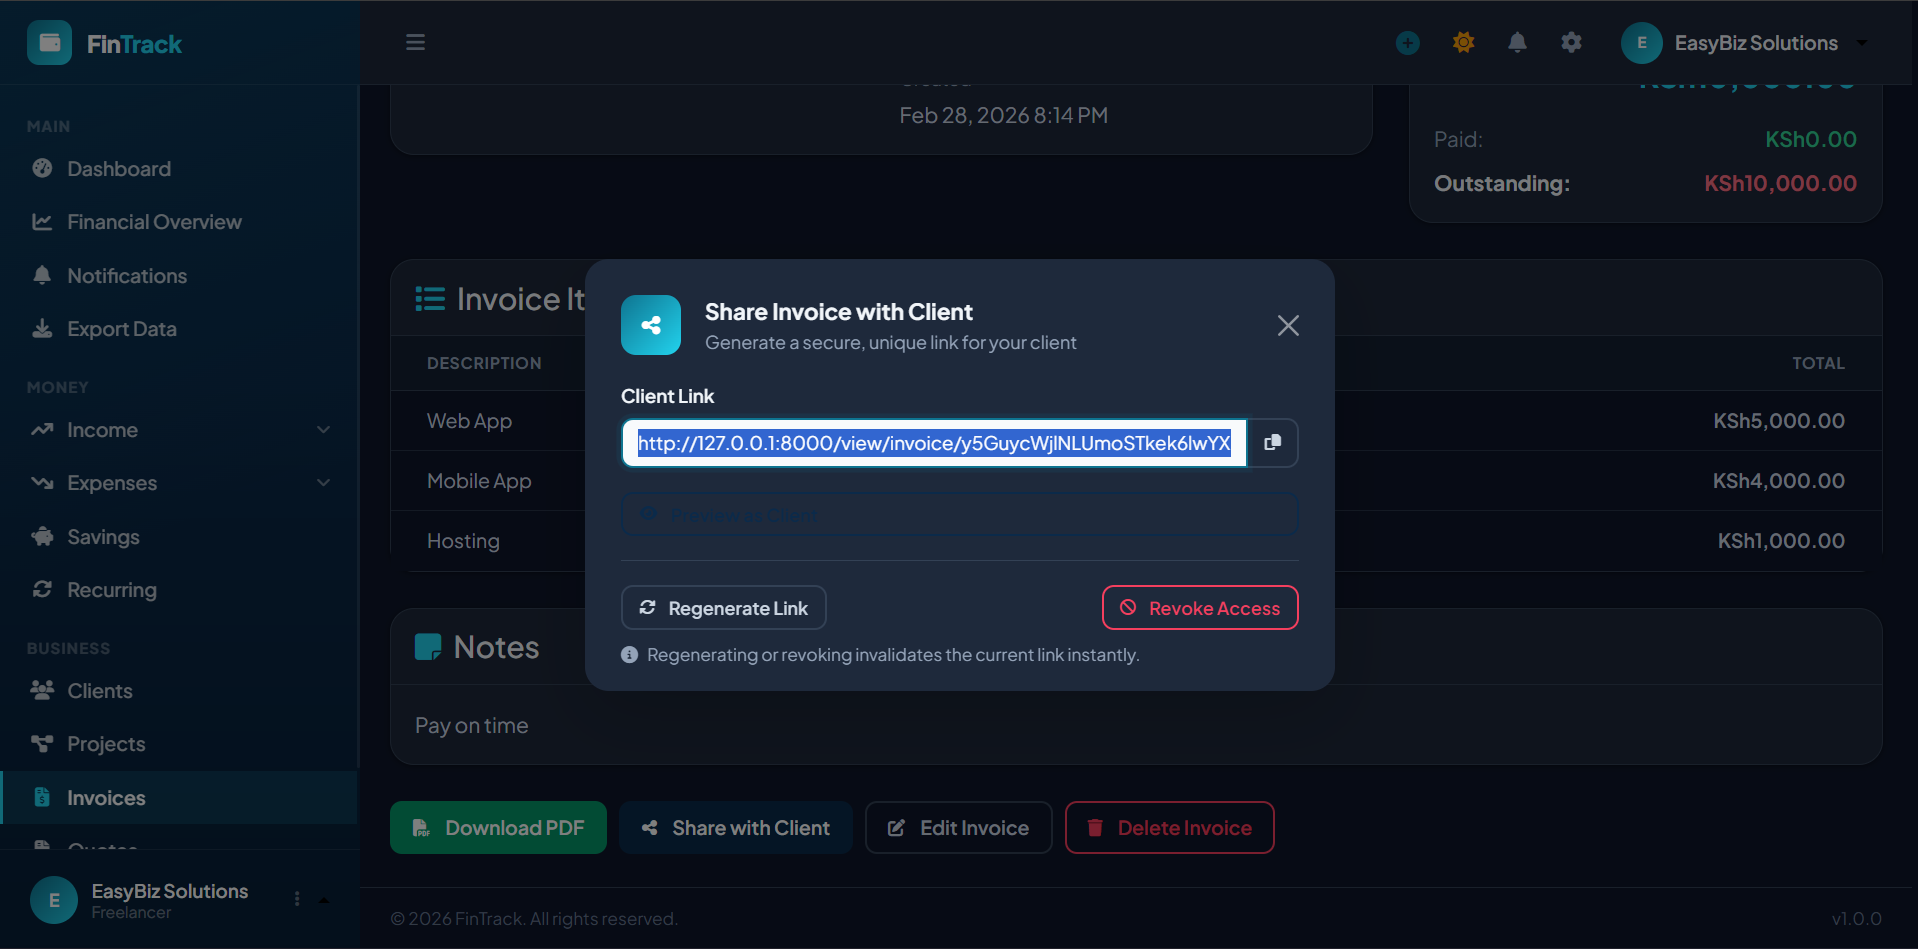
Task: Expand the Income section chevron
Action: point(323,429)
